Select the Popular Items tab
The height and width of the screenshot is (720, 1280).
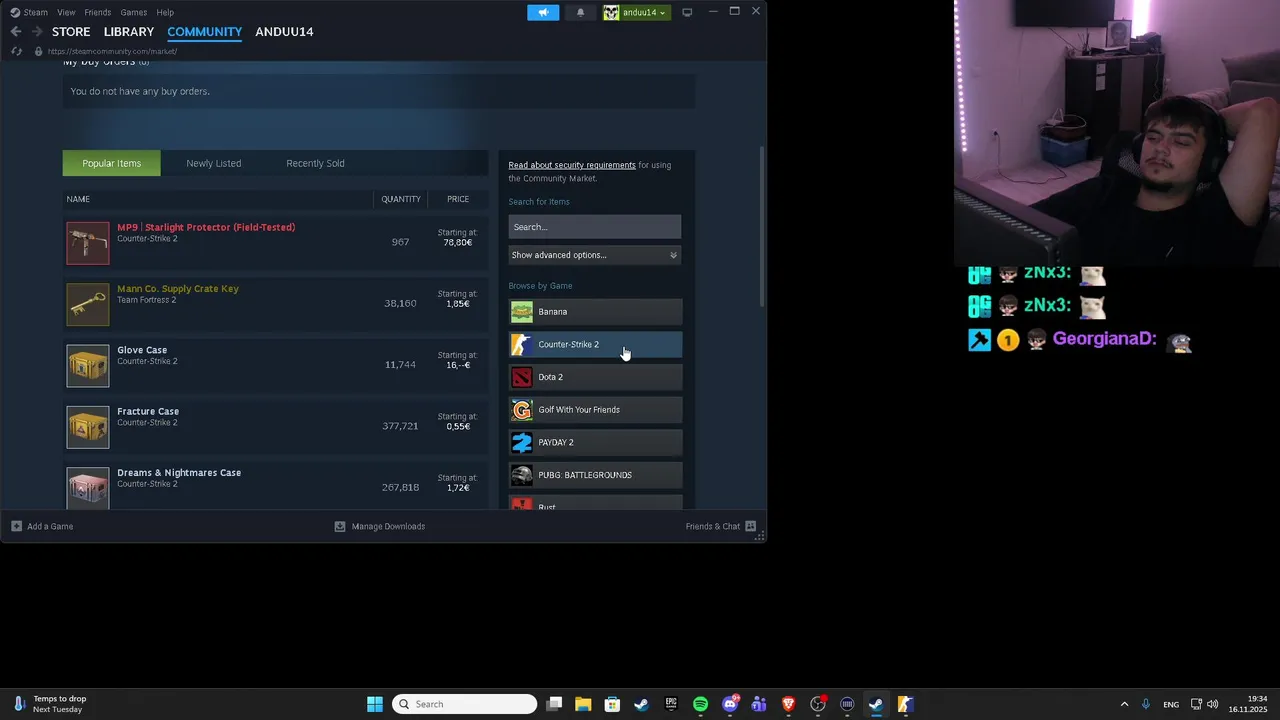111,163
